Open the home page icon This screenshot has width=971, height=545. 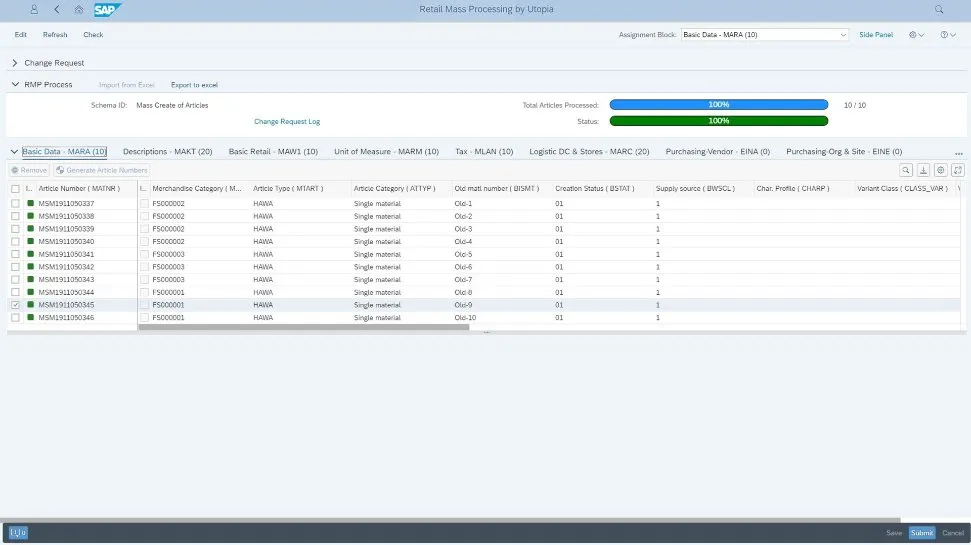click(79, 9)
